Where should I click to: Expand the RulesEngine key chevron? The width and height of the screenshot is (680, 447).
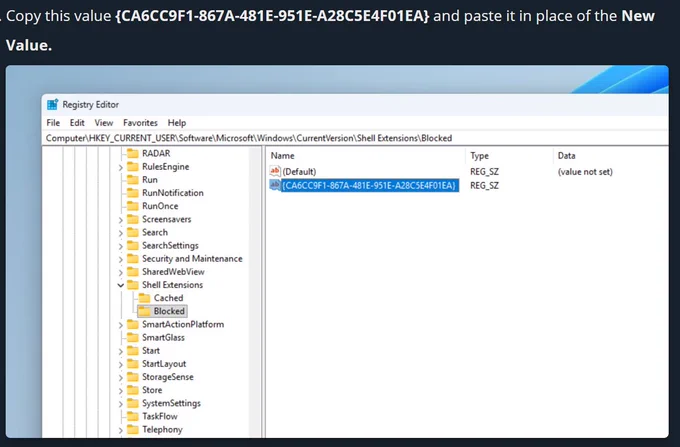121,167
